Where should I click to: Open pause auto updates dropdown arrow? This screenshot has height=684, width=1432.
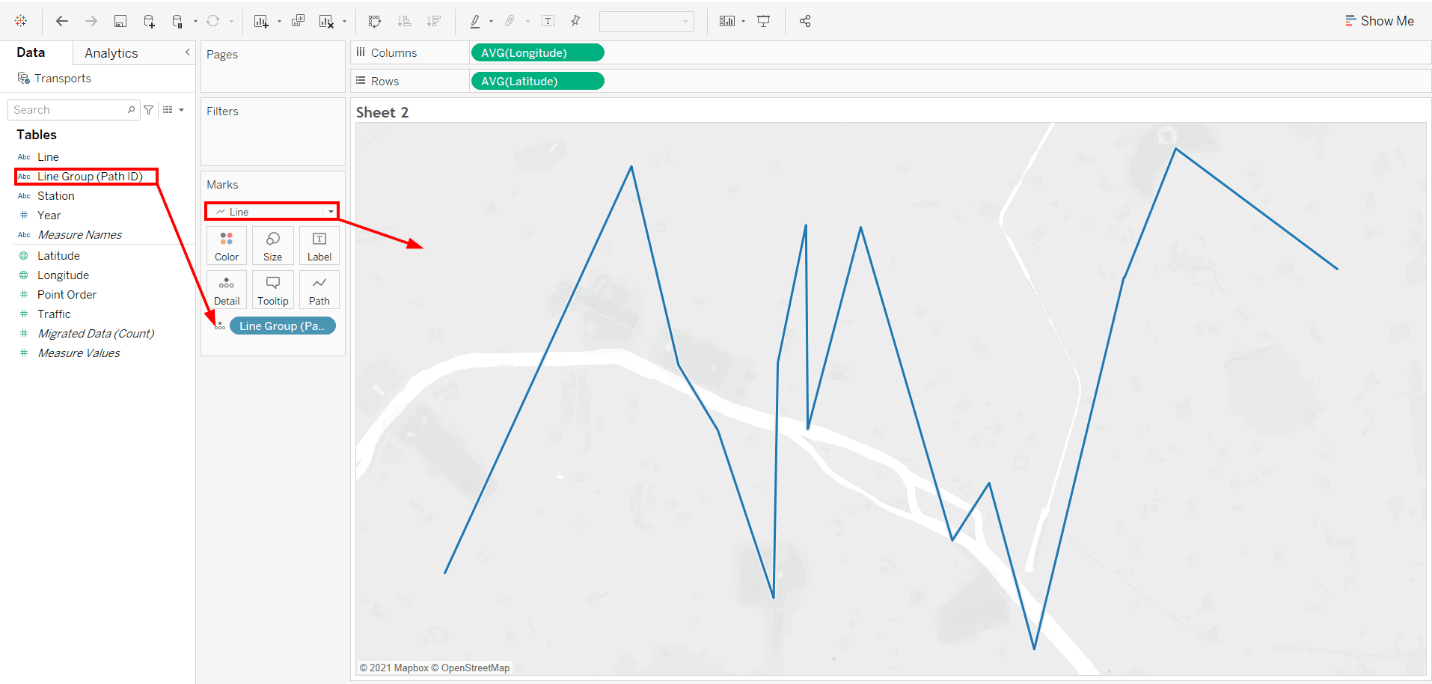coord(195,21)
